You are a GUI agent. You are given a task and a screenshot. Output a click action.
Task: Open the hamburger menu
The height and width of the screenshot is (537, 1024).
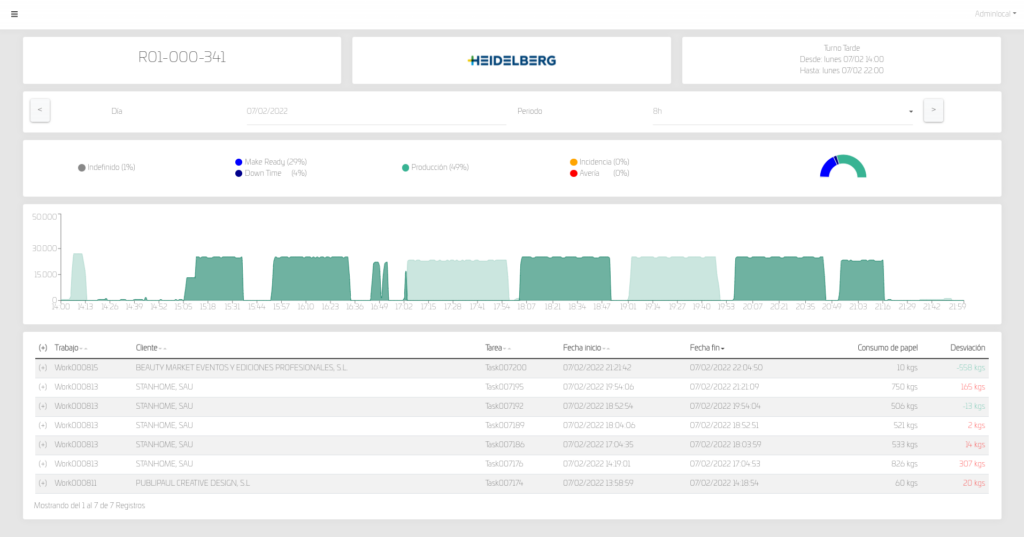pyautogui.click(x=14, y=14)
